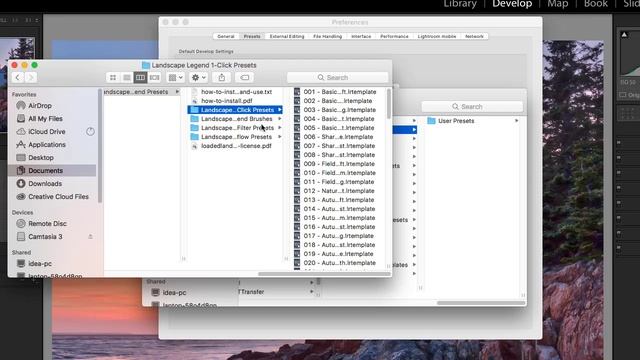Select how-to-inst...and-use.txt file
This screenshot has width=640, height=360.
236,92
